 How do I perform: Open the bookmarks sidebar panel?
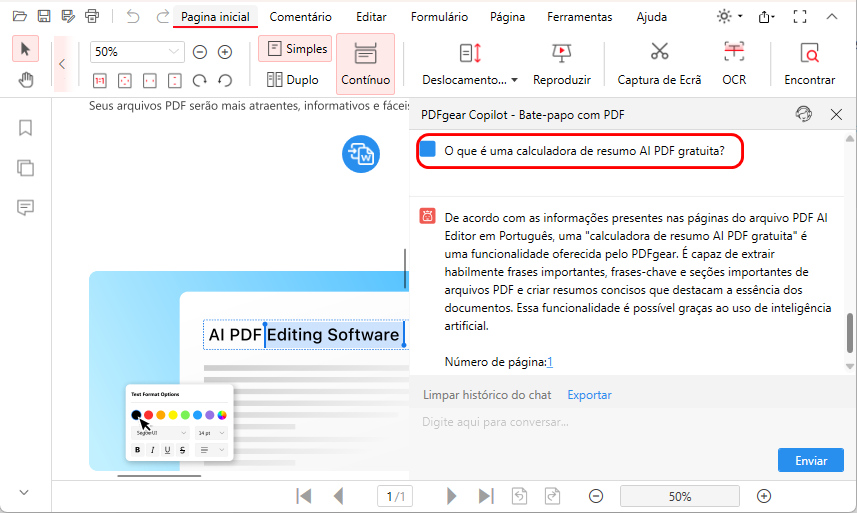click(x=25, y=128)
